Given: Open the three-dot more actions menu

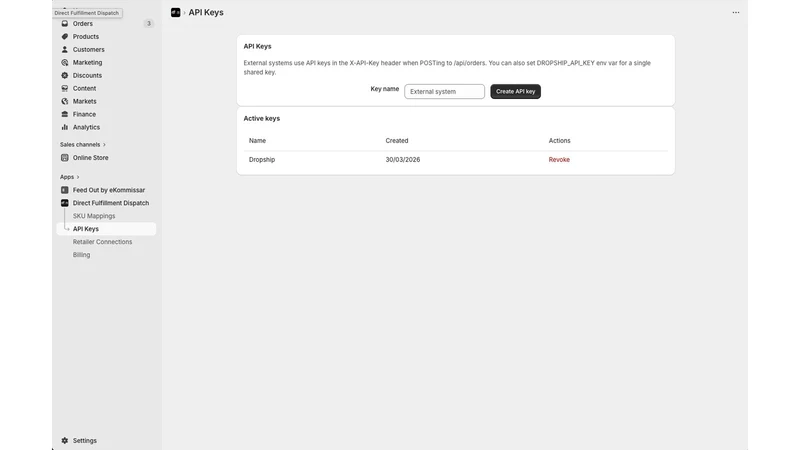Looking at the screenshot, I should pos(736,12).
